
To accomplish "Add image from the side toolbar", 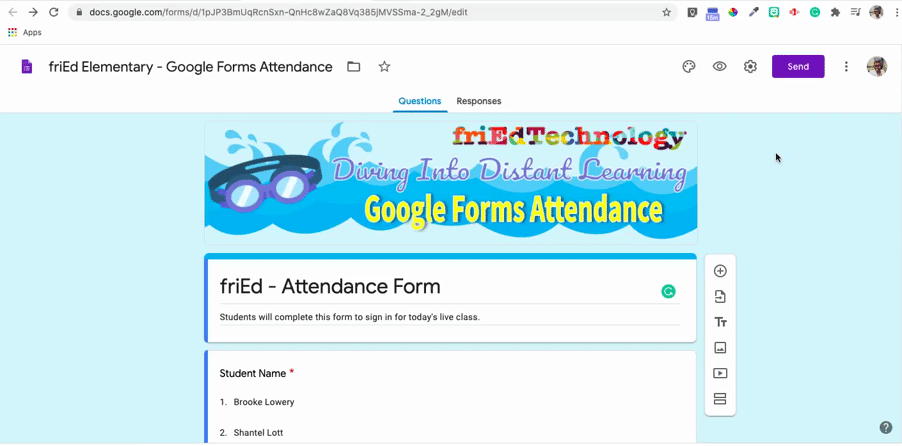I will coord(720,348).
